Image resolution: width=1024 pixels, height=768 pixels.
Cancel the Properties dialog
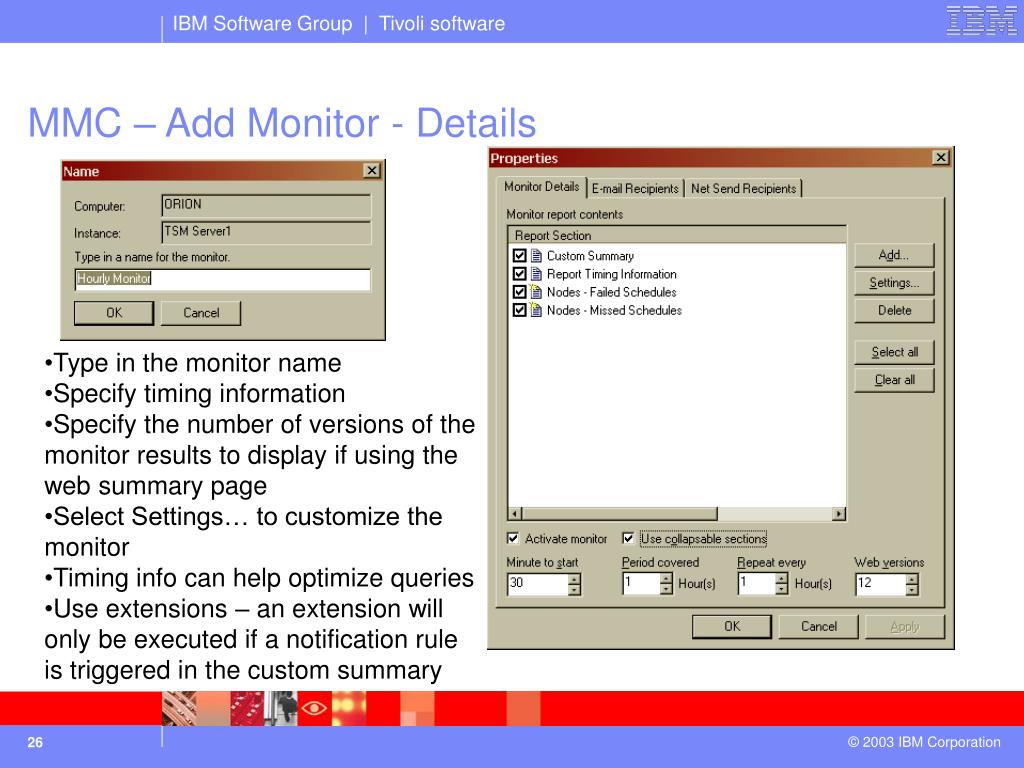(x=818, y=626)
